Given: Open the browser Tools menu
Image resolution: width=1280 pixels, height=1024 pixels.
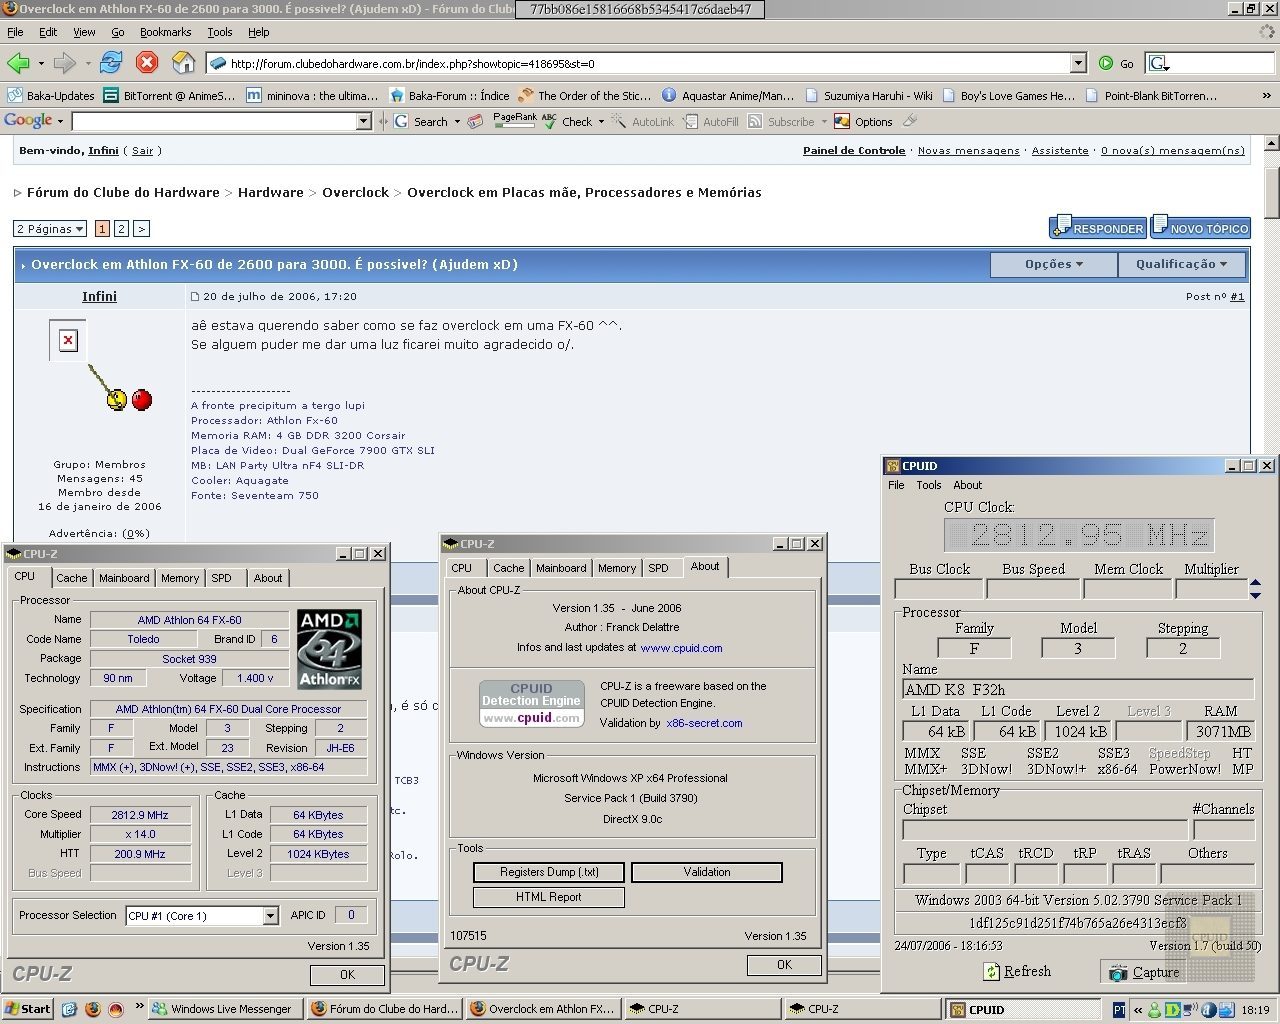Looking at the screenshot, I should (220, 32).
